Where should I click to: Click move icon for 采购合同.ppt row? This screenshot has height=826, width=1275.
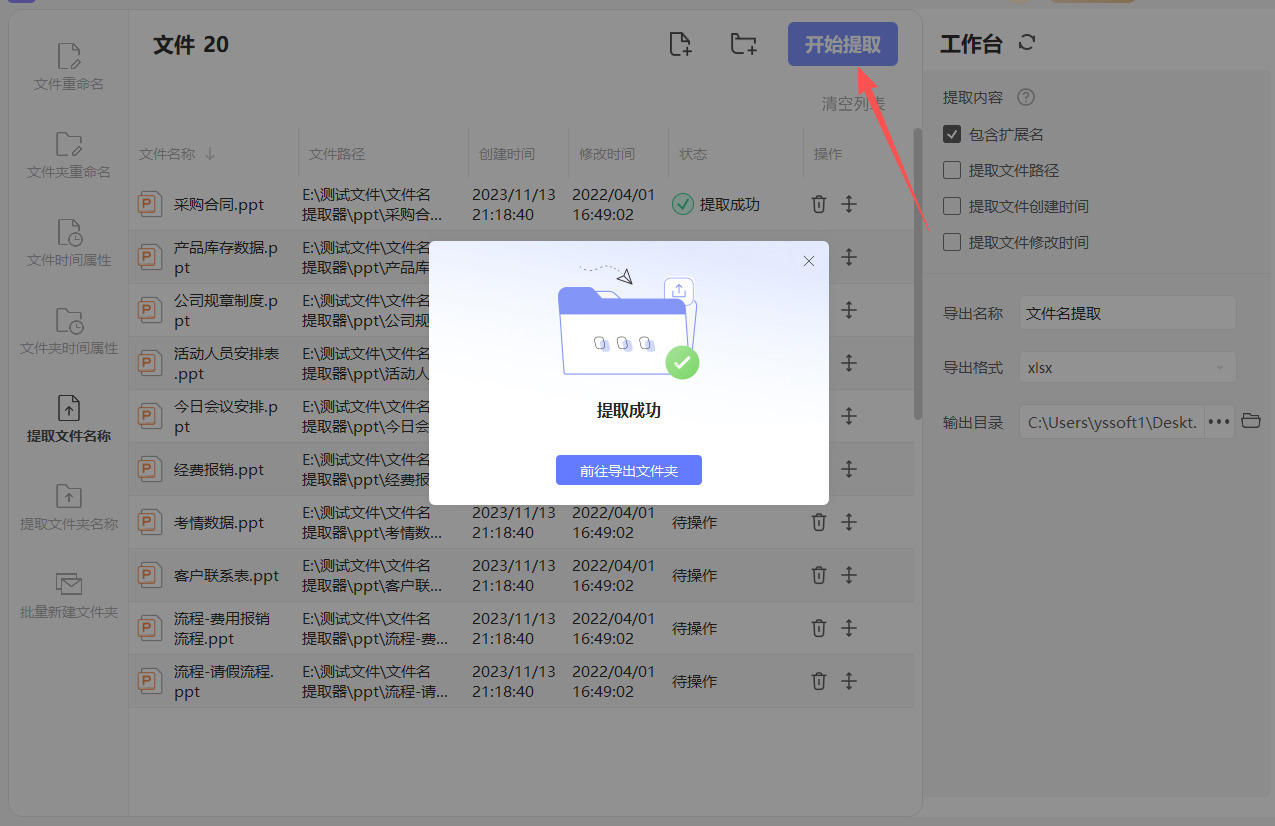click(x=849, y=204)
